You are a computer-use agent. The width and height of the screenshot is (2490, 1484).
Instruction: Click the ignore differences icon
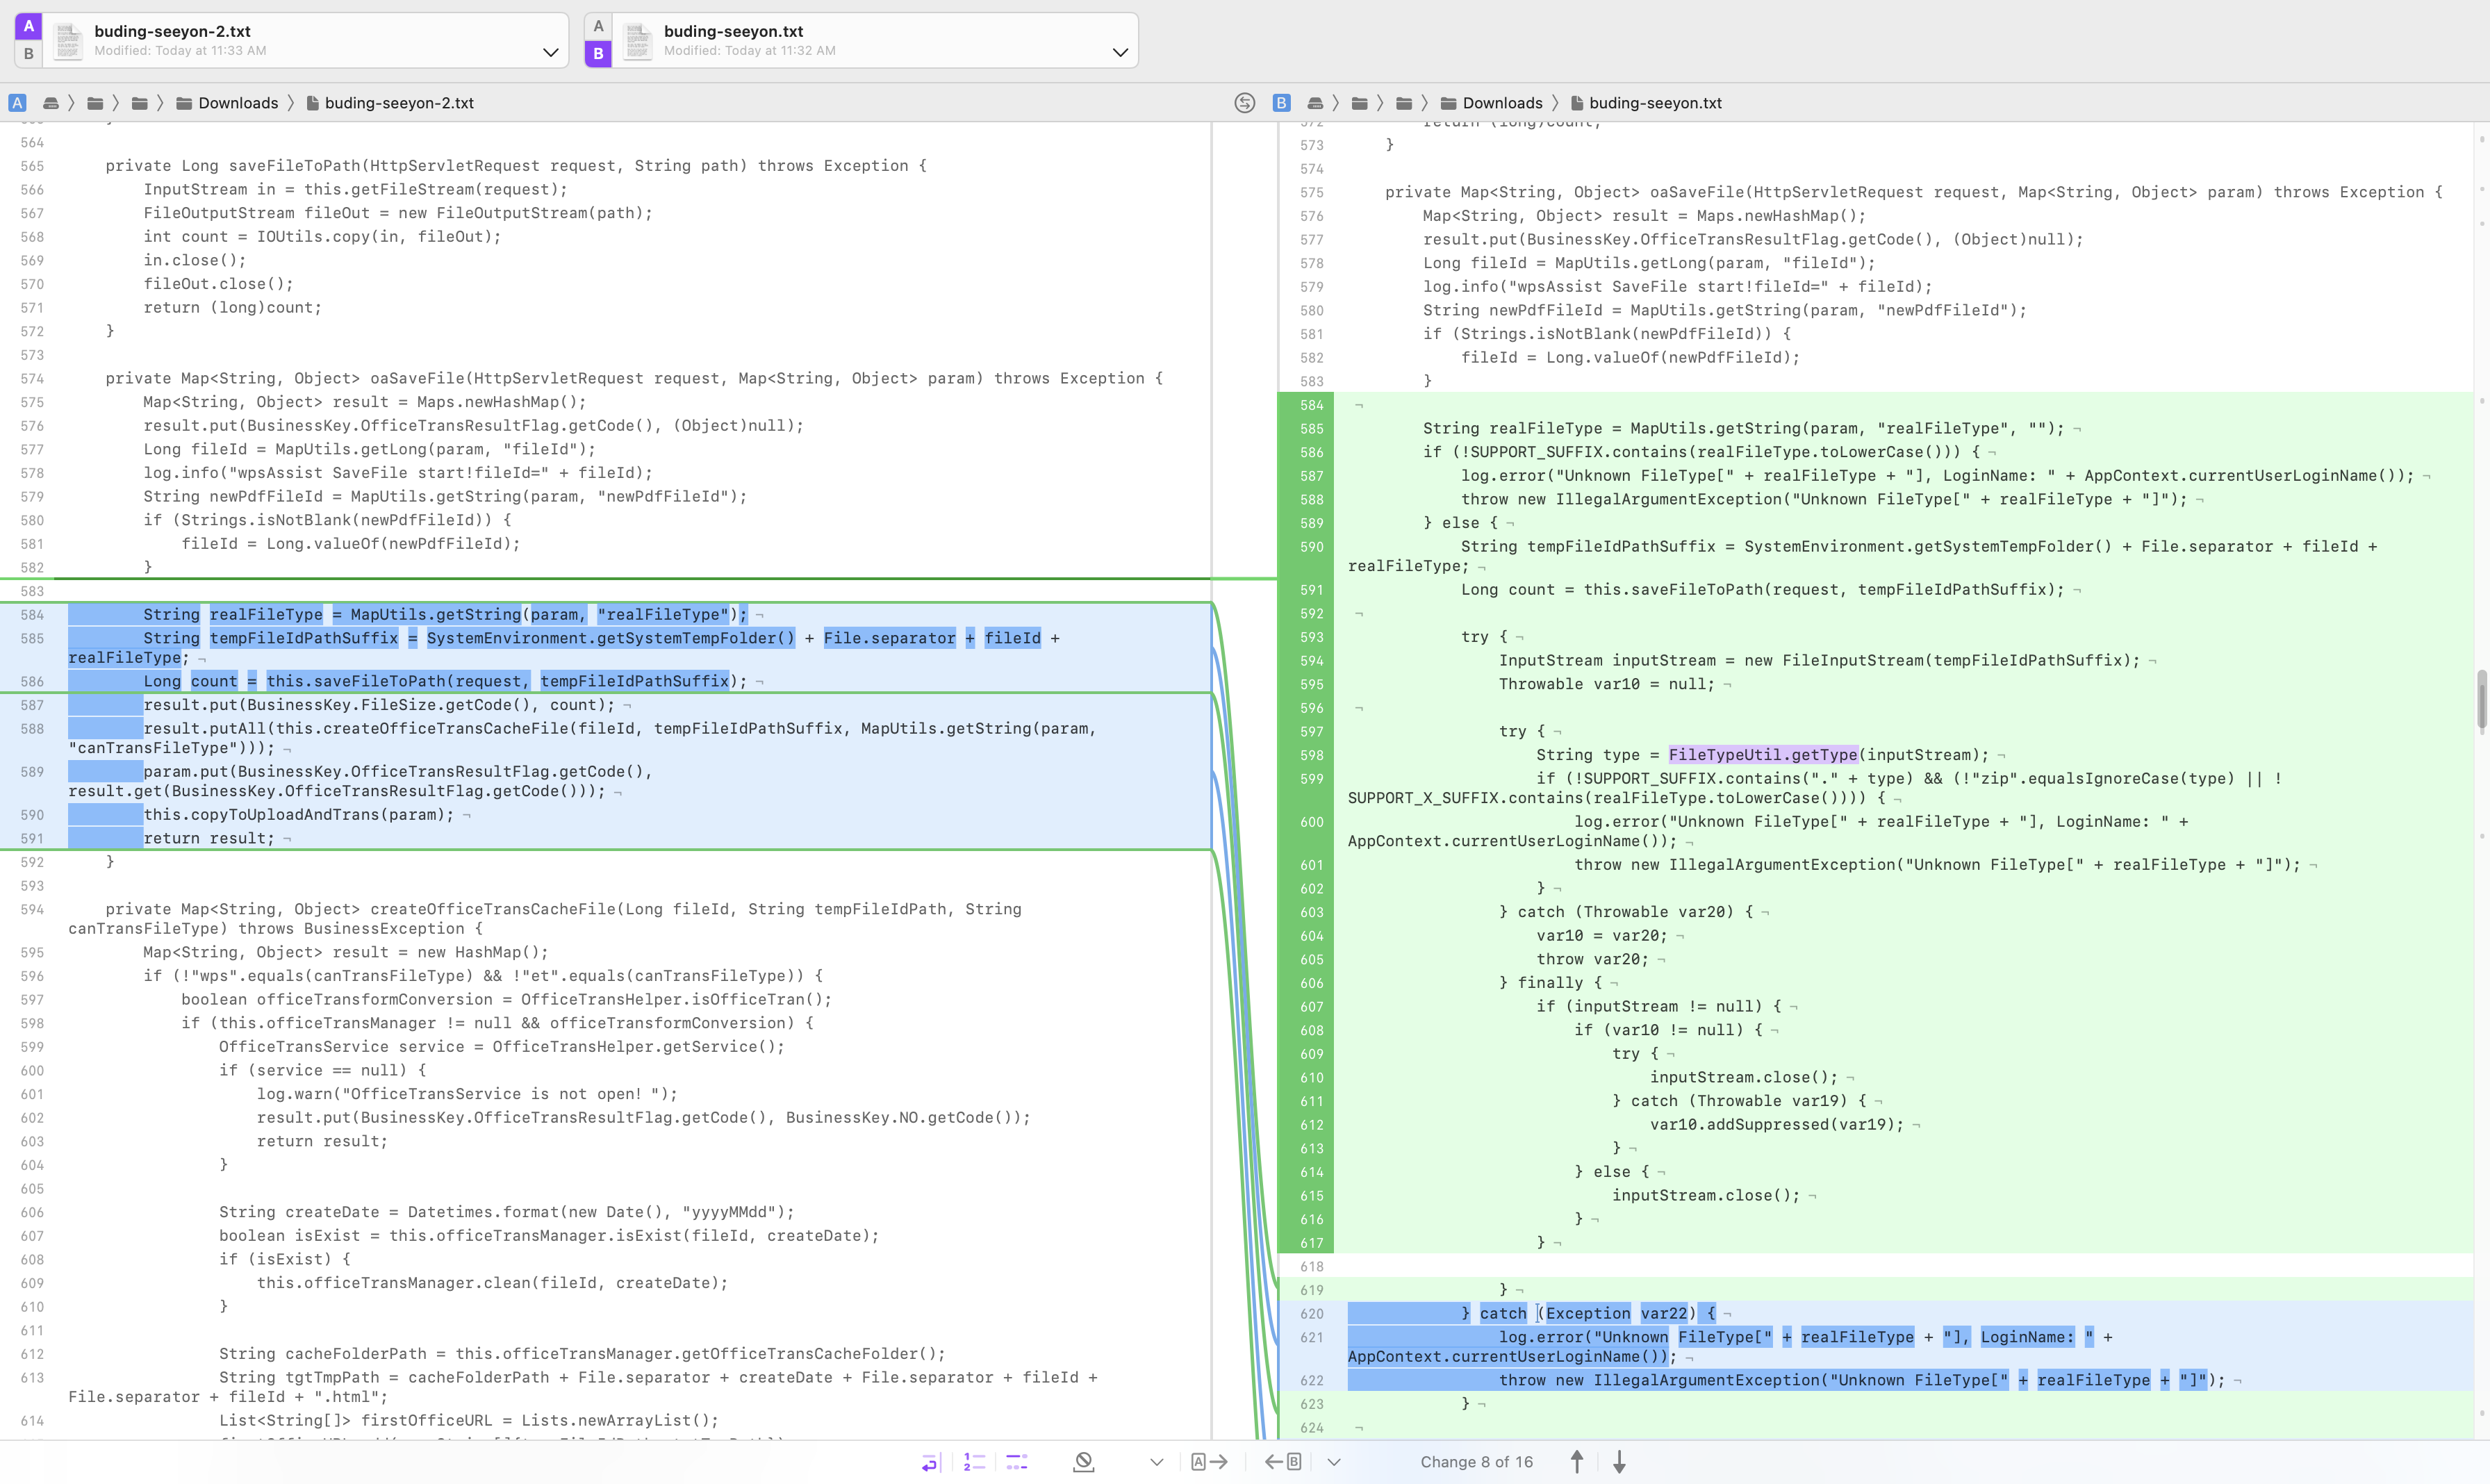tap(1083, 1462)
